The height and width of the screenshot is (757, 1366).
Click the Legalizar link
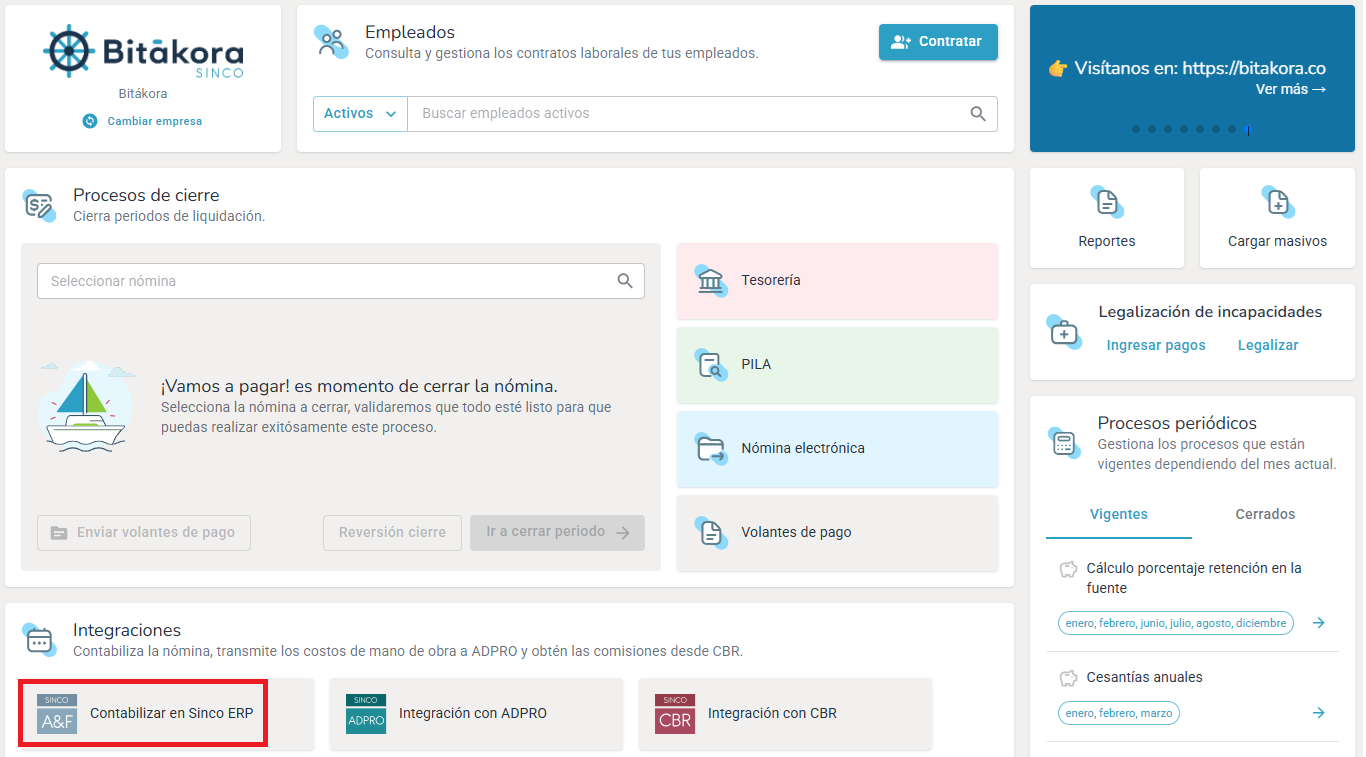1268,345
